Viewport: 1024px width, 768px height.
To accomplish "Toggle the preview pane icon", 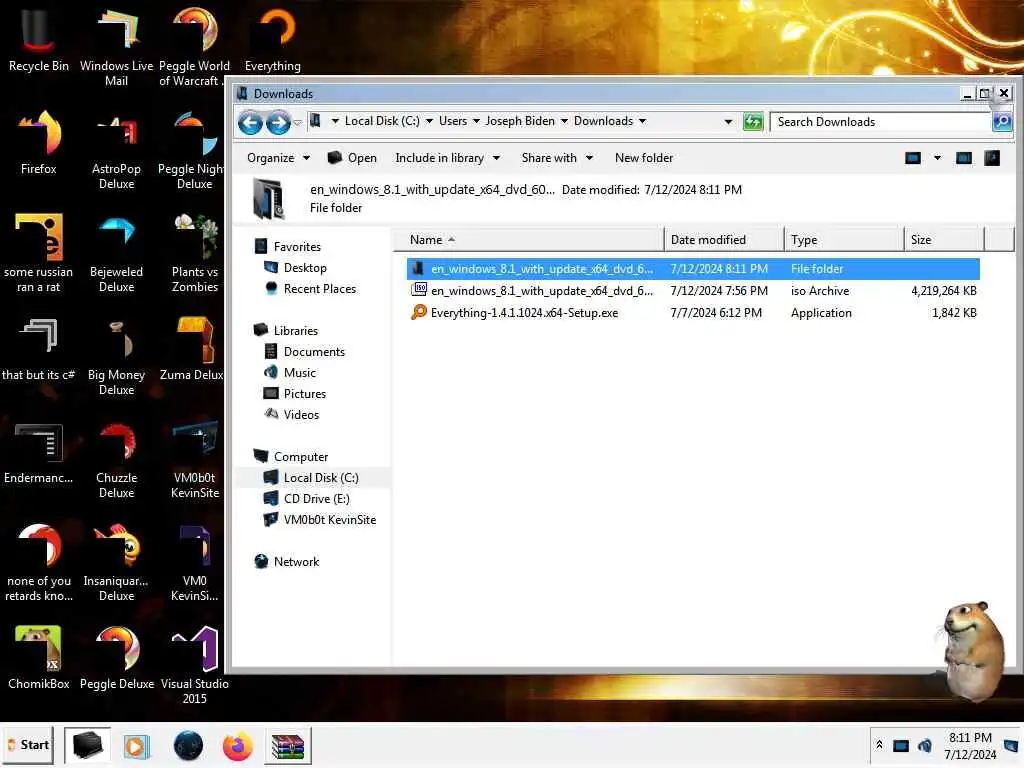I will tap(964, 158).
